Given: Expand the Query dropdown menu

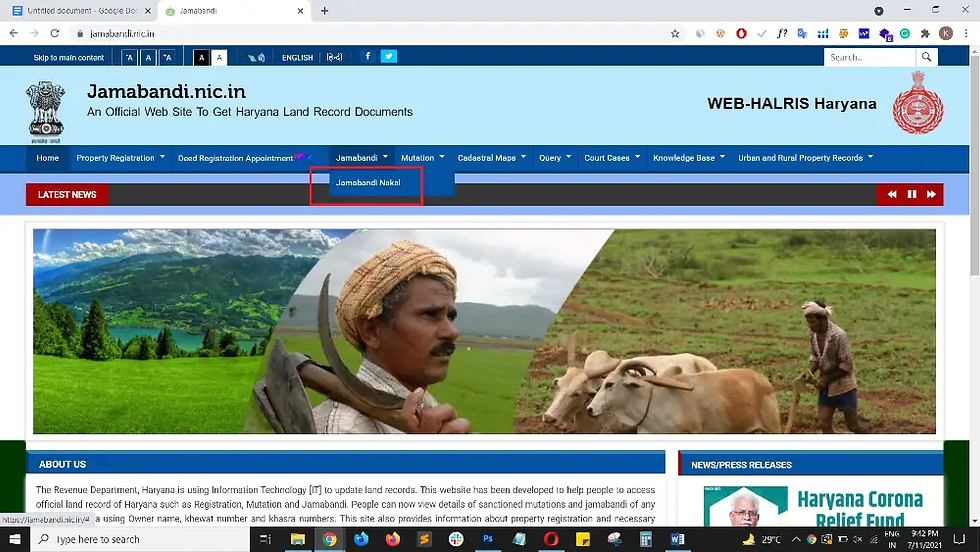Looking at the screenshot, I should point(555,158).
